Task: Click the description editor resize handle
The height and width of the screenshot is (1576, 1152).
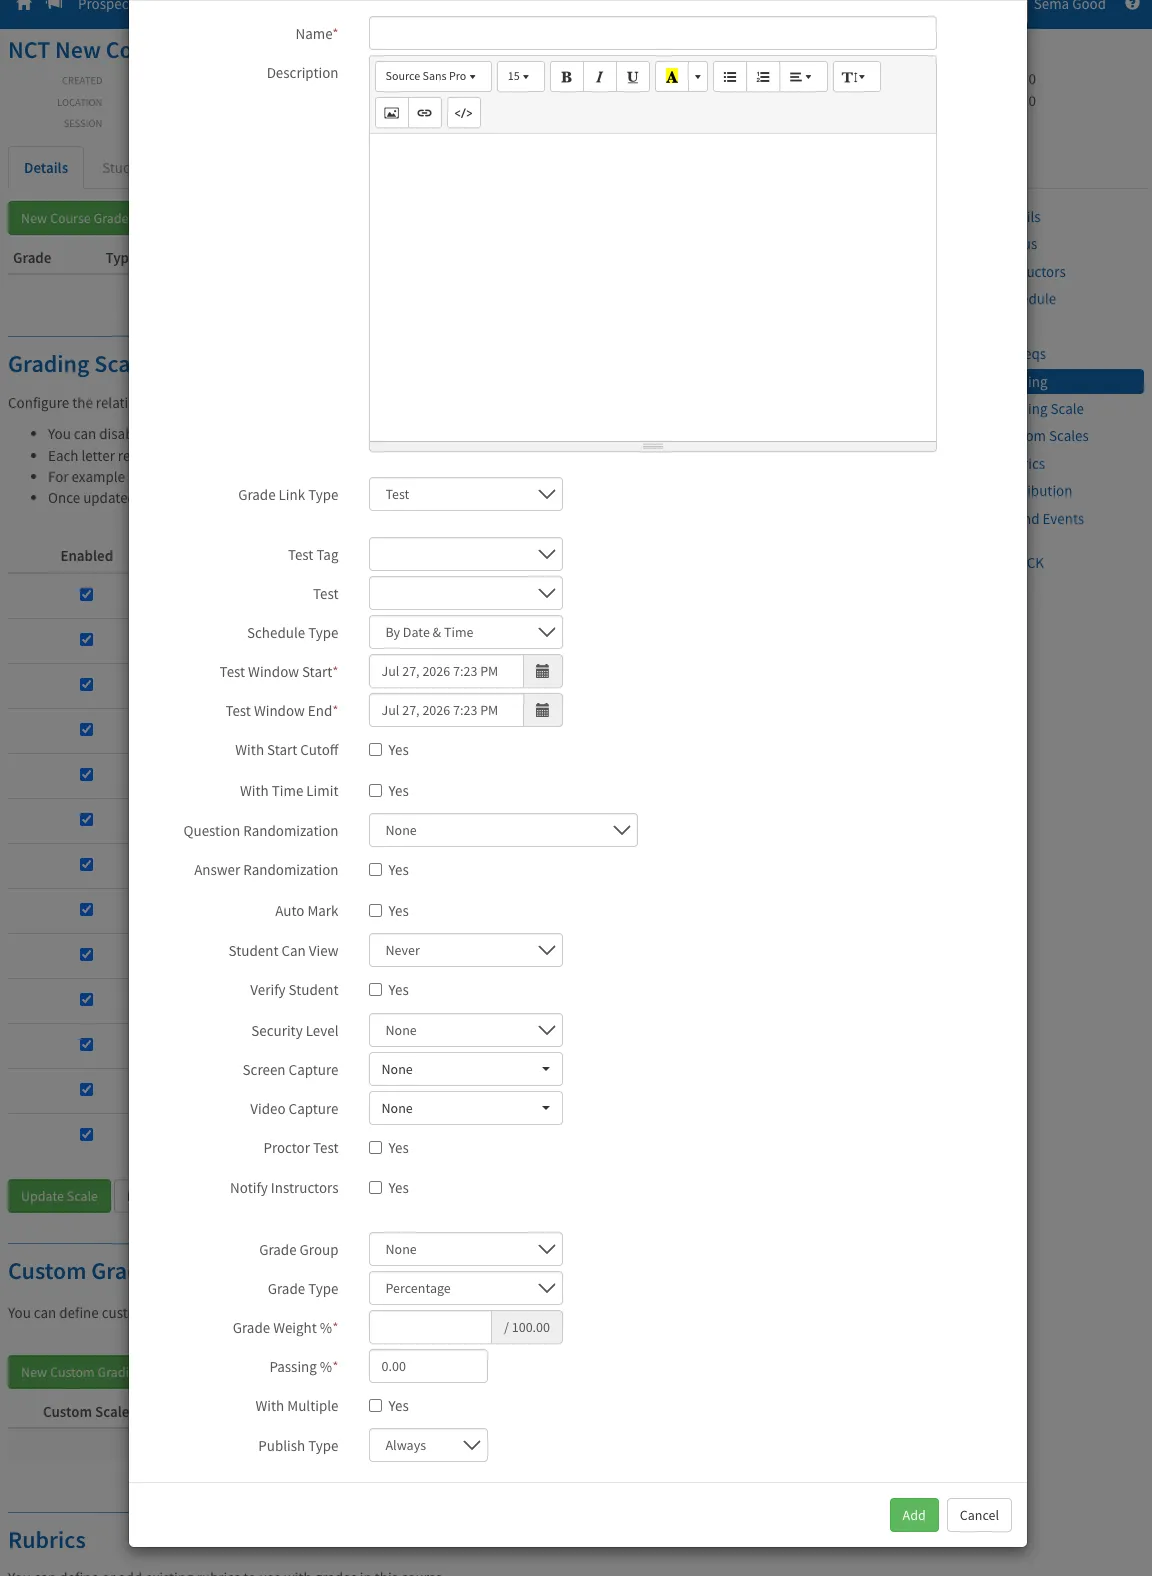Action: click(653, 446)
